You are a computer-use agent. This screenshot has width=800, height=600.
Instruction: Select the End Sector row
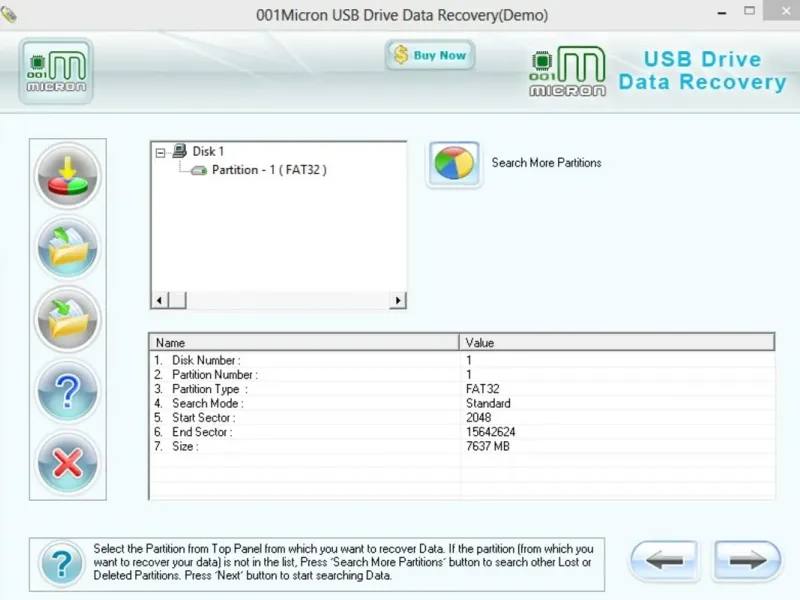click(x=462, y=432)
